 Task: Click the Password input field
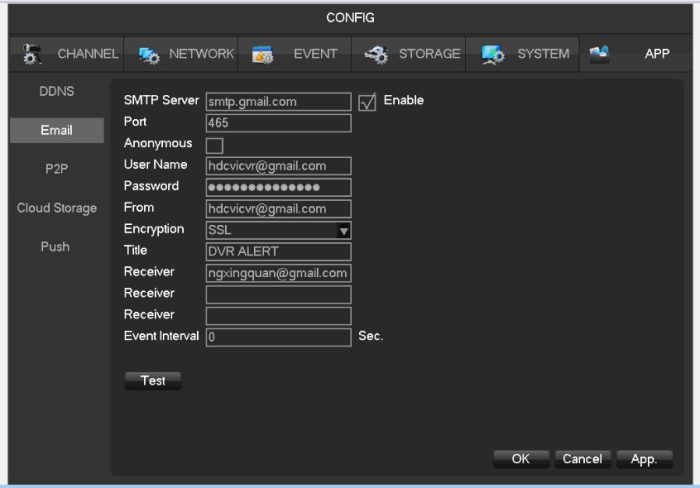click(x=278, y=188)
